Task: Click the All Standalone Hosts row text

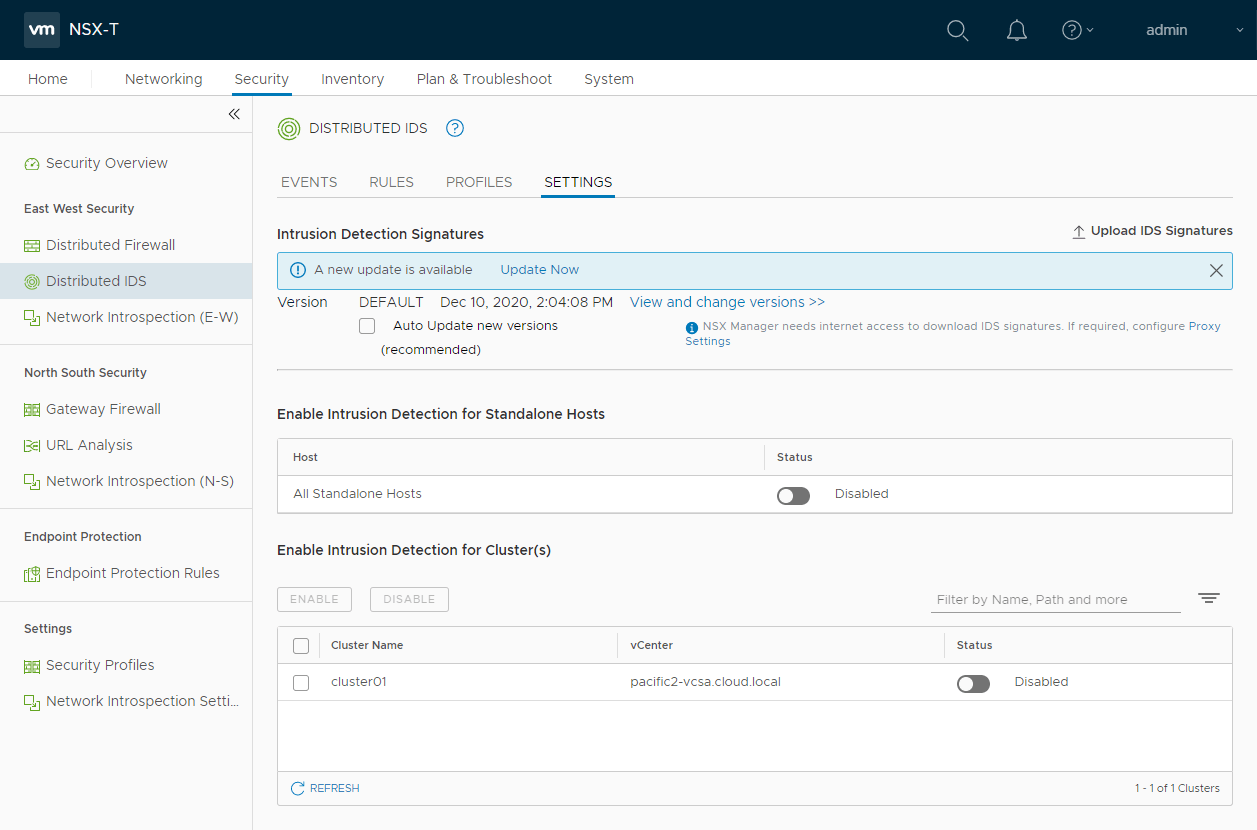Action: tap(357, 494)
